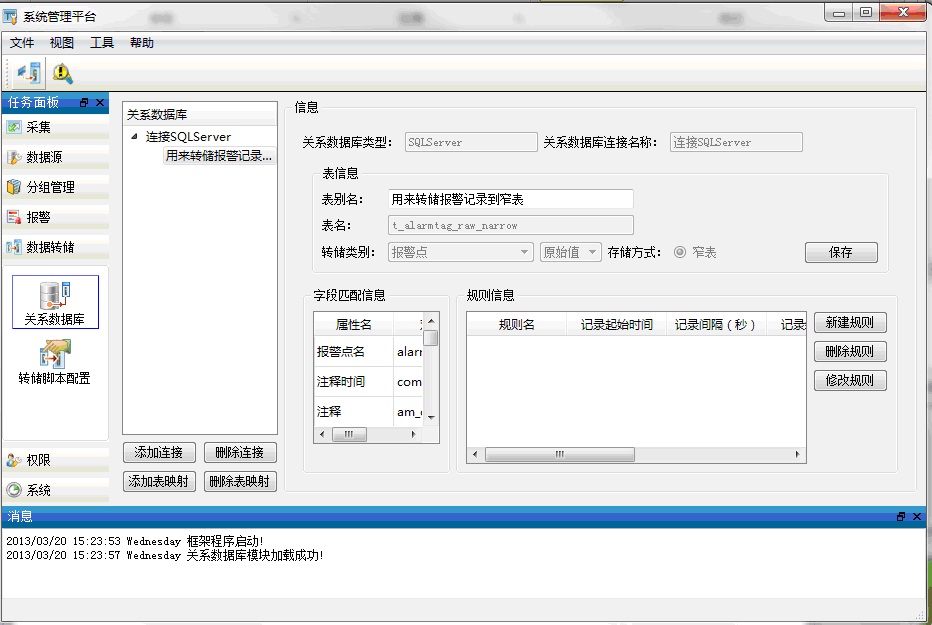The height and width of the screenshot is (625, 932).
Task: Click the 新建规则 button
Action: coord(850,323)
